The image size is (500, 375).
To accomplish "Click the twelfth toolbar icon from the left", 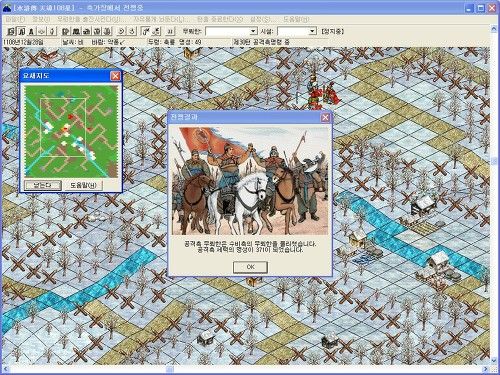I will (132, 31).
